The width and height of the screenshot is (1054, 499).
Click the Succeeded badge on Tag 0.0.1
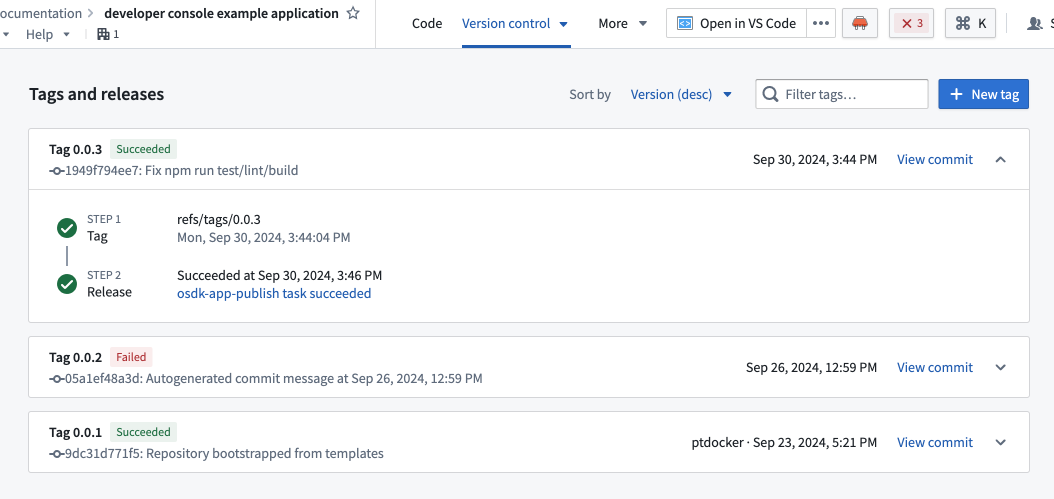click(143, 432)
